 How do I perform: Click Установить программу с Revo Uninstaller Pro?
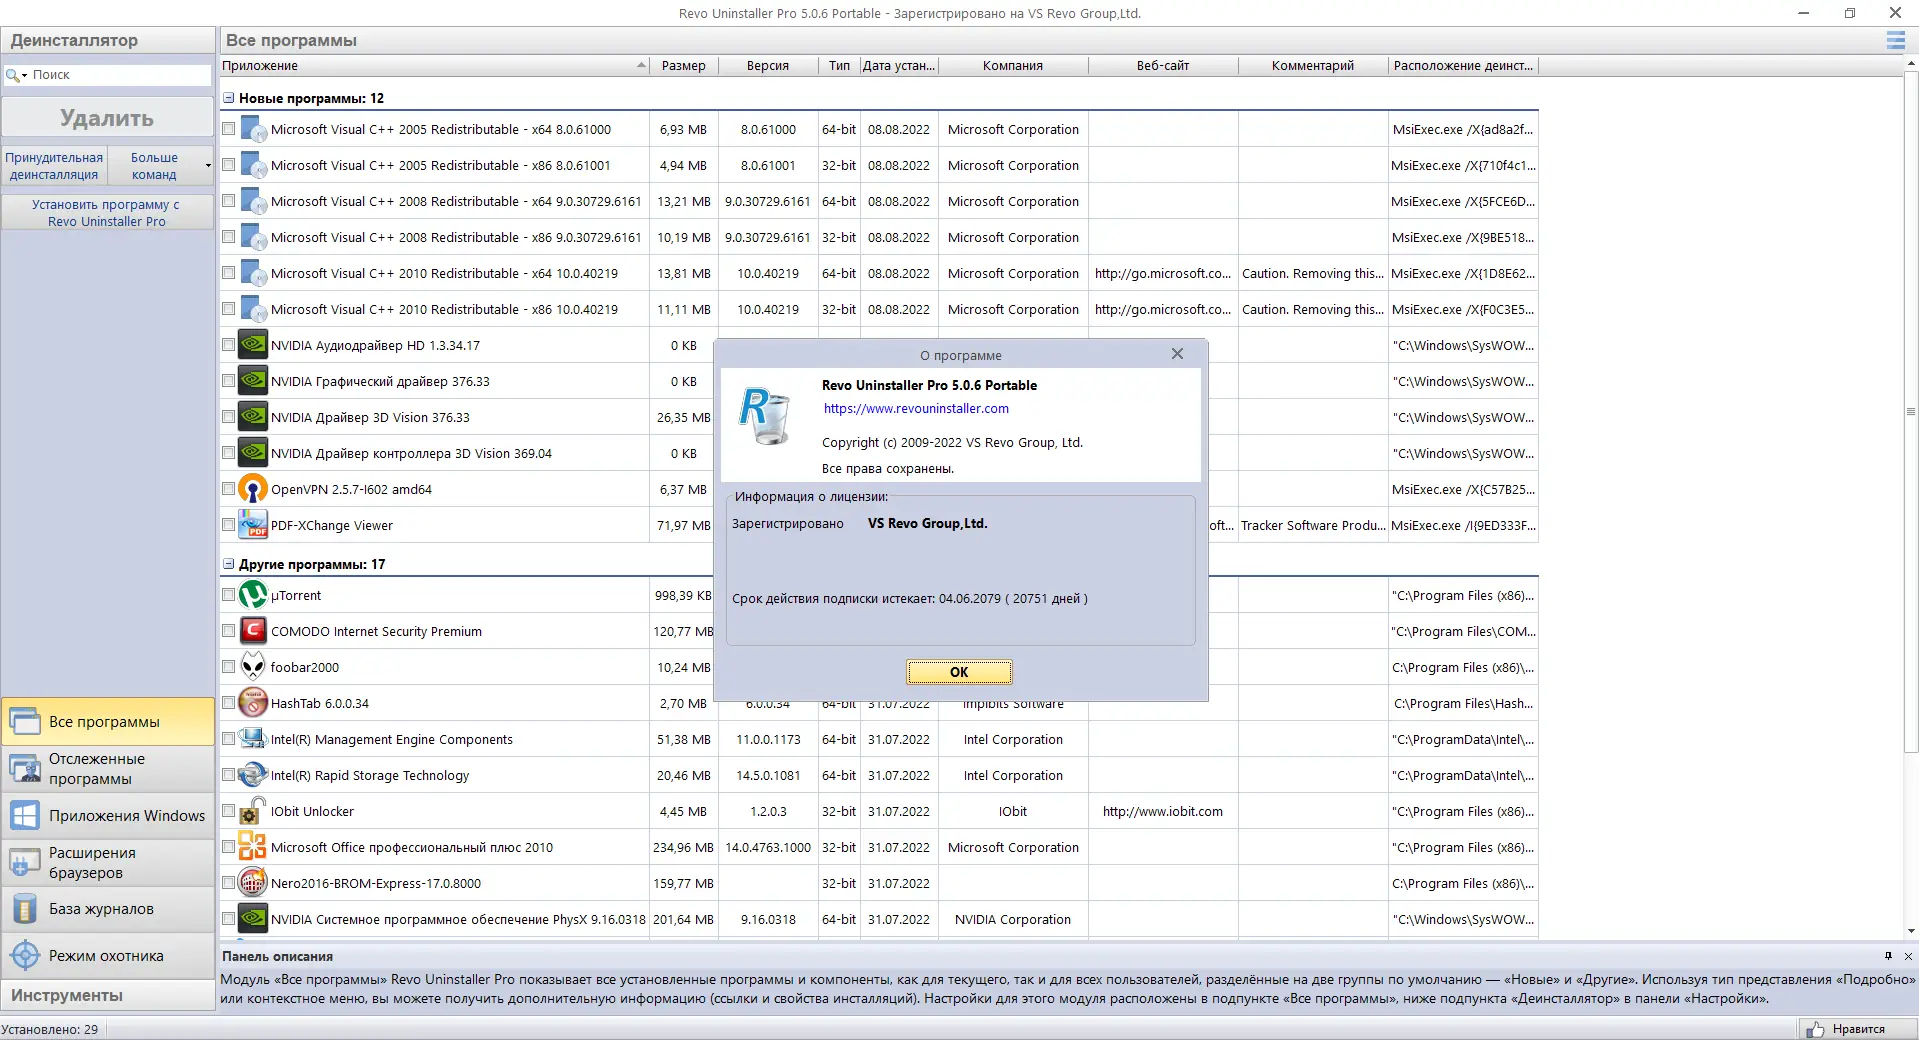(107, 213)
